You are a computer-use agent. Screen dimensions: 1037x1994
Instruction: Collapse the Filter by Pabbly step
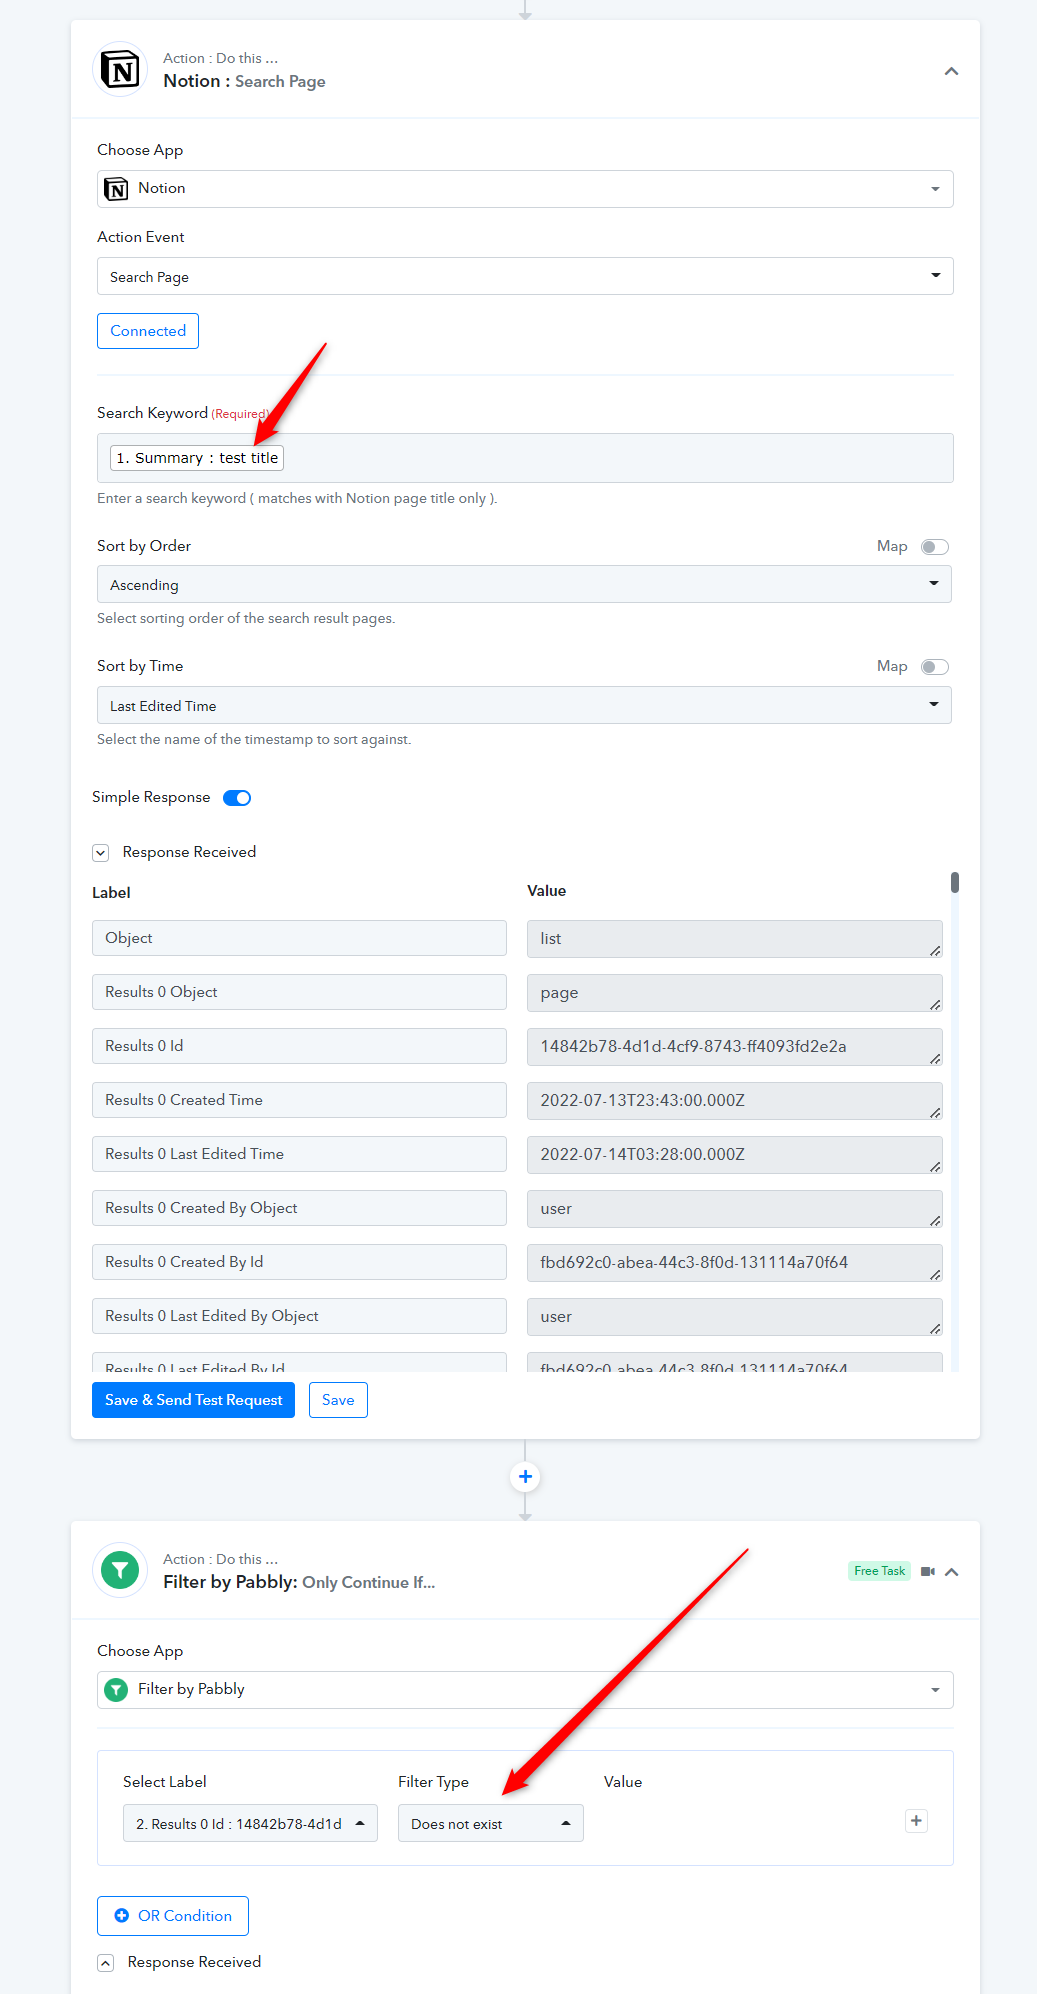(x=952, y=1572)
